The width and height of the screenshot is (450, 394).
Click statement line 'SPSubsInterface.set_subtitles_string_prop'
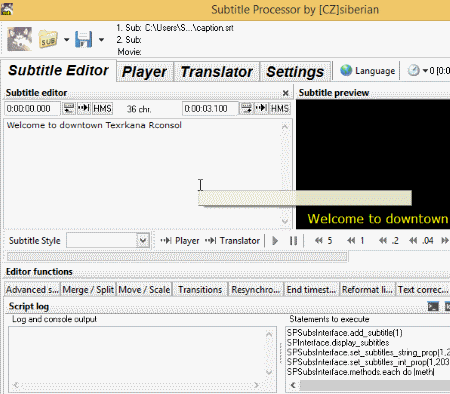368,352
